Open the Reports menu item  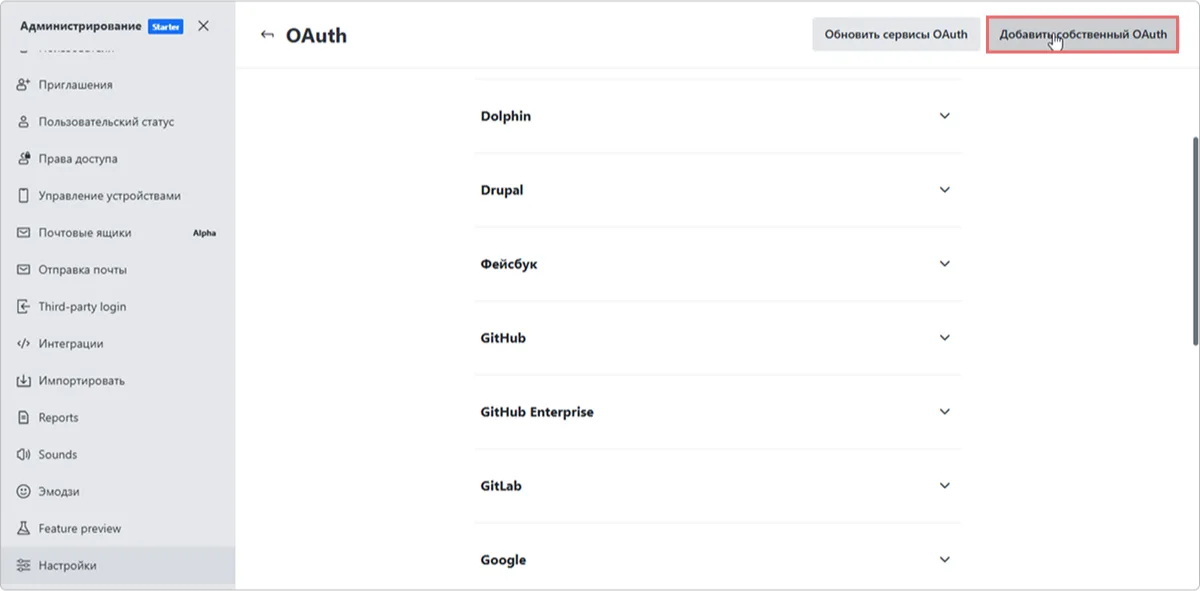[58, 418]
